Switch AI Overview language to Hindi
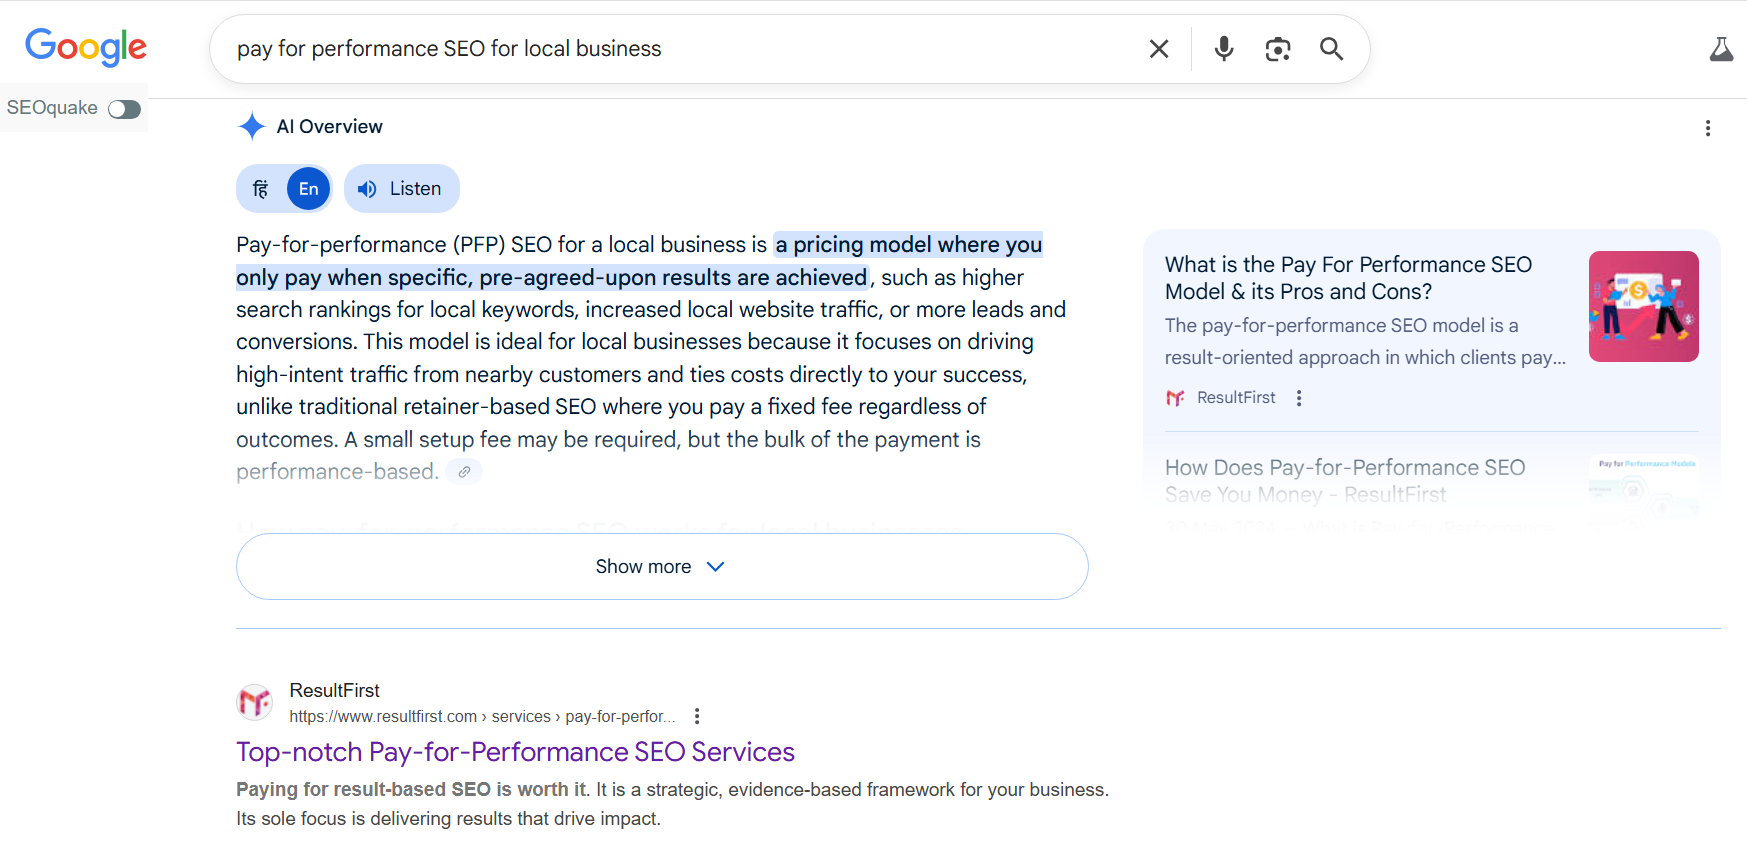1747x868 pixels. click(261, 189)
